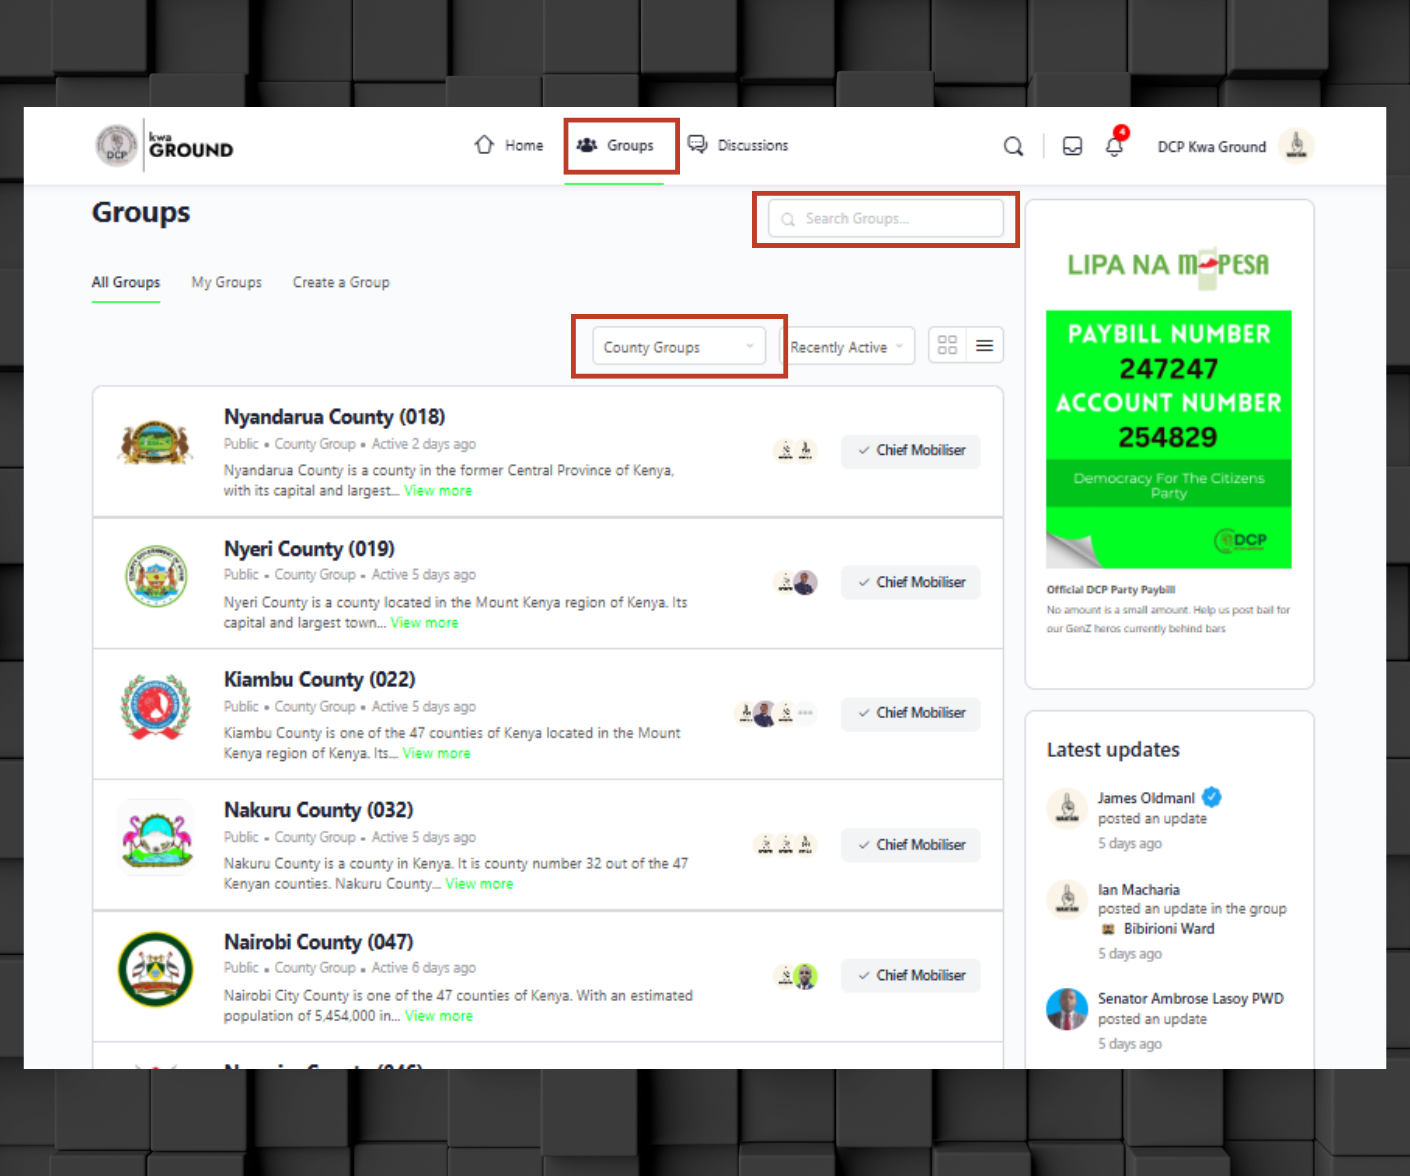Click the Kiambu County crest thumbnail

coord(155,706)
